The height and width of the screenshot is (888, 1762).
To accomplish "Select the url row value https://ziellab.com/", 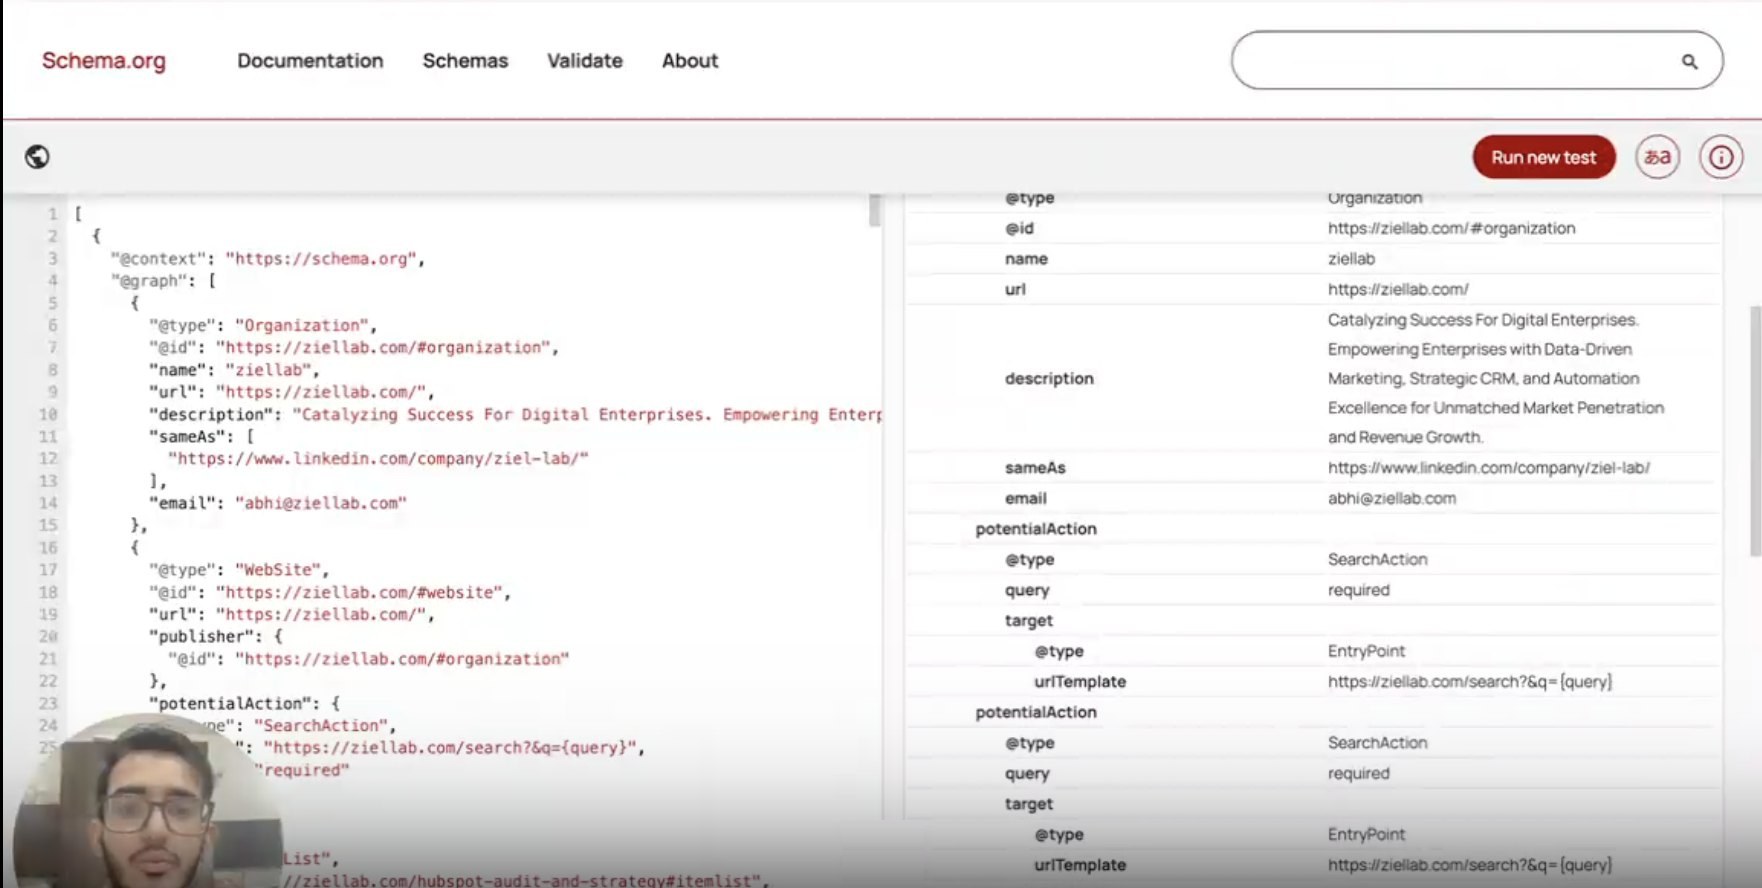I will (x=1398, y=289).
